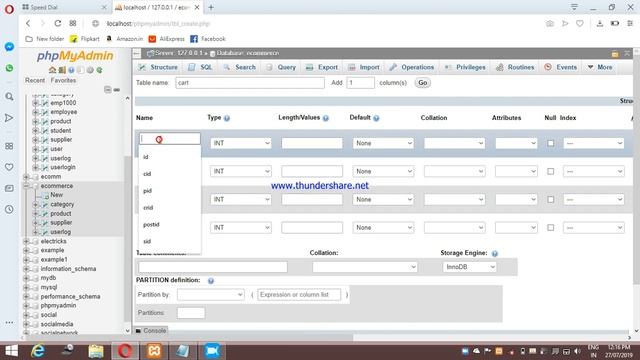
Task: Select New under ecommerce database
Action: click(x=56, y=195)
